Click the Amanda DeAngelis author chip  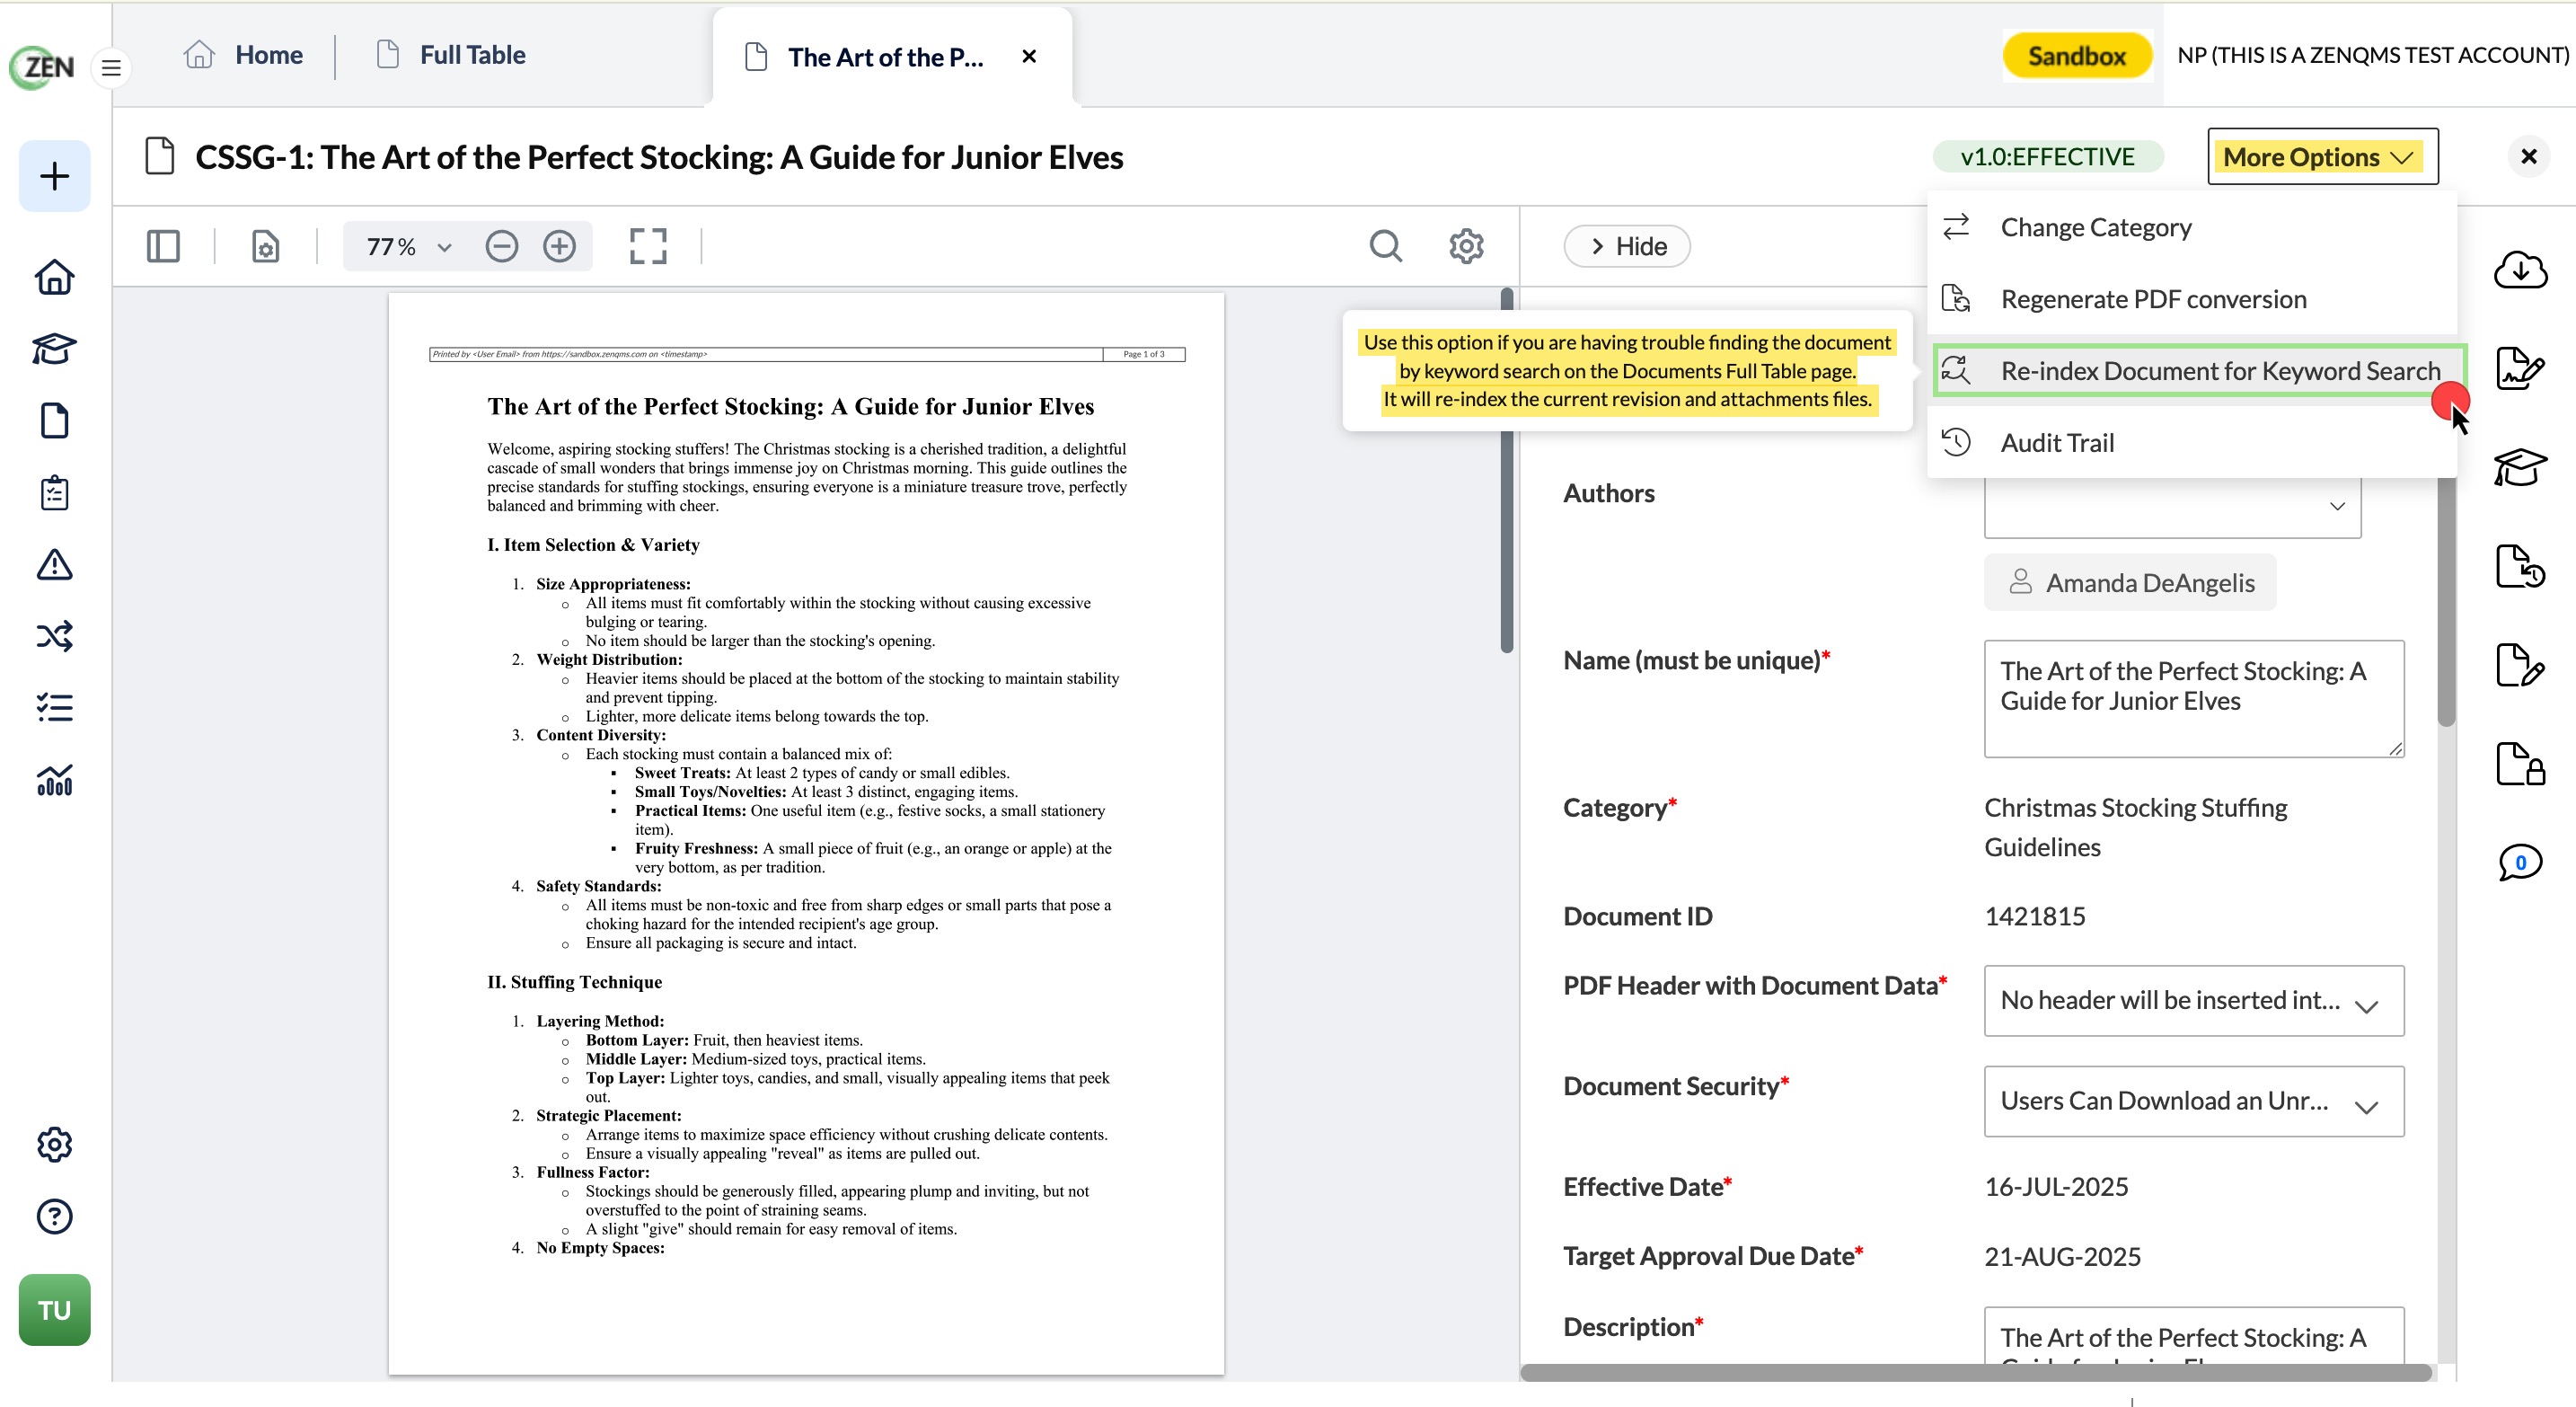click(x=2129, y=582)
